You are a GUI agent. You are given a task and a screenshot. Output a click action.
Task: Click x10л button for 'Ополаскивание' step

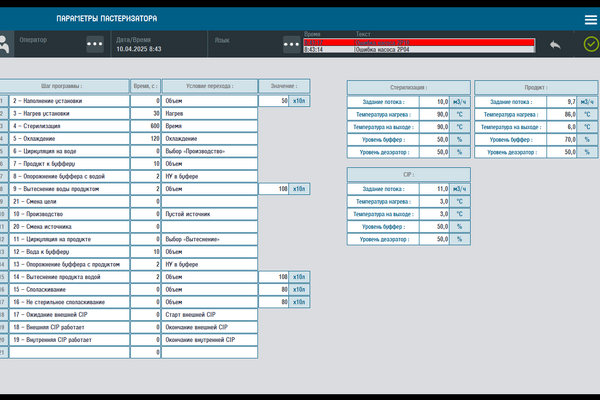299,288
